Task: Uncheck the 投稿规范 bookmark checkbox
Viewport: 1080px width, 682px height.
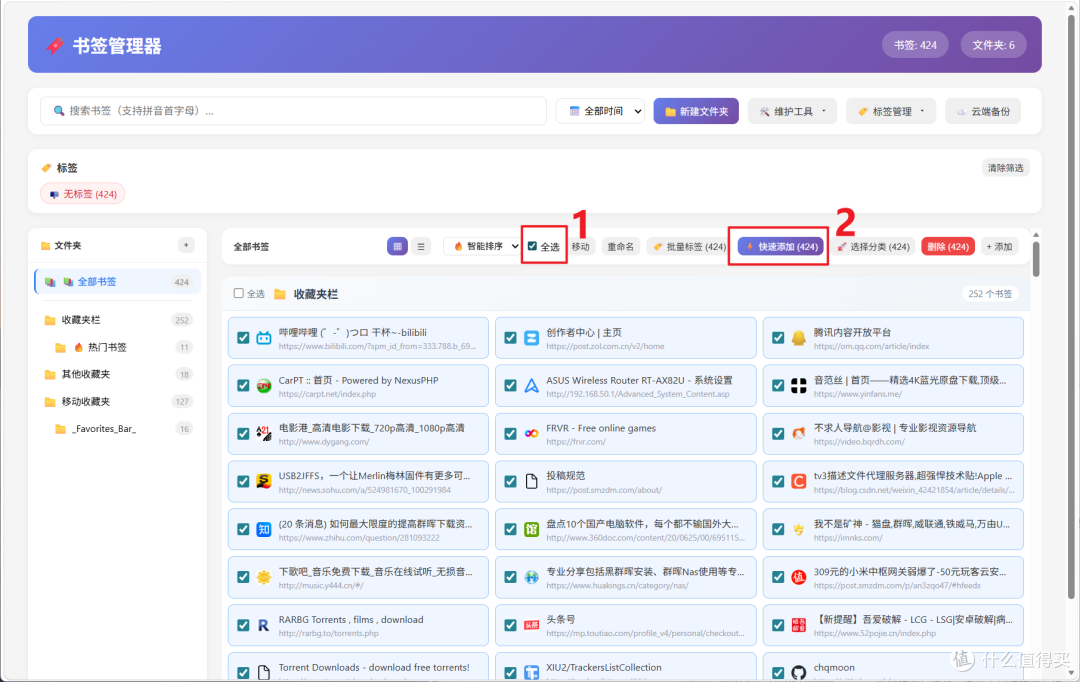Action: tap(510, 481)
